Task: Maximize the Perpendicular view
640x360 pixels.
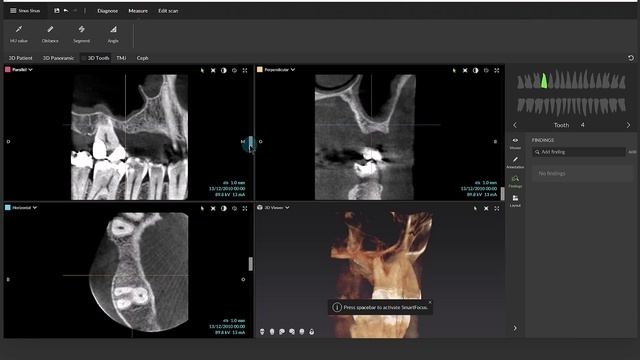Action: (x=497, y=70)
